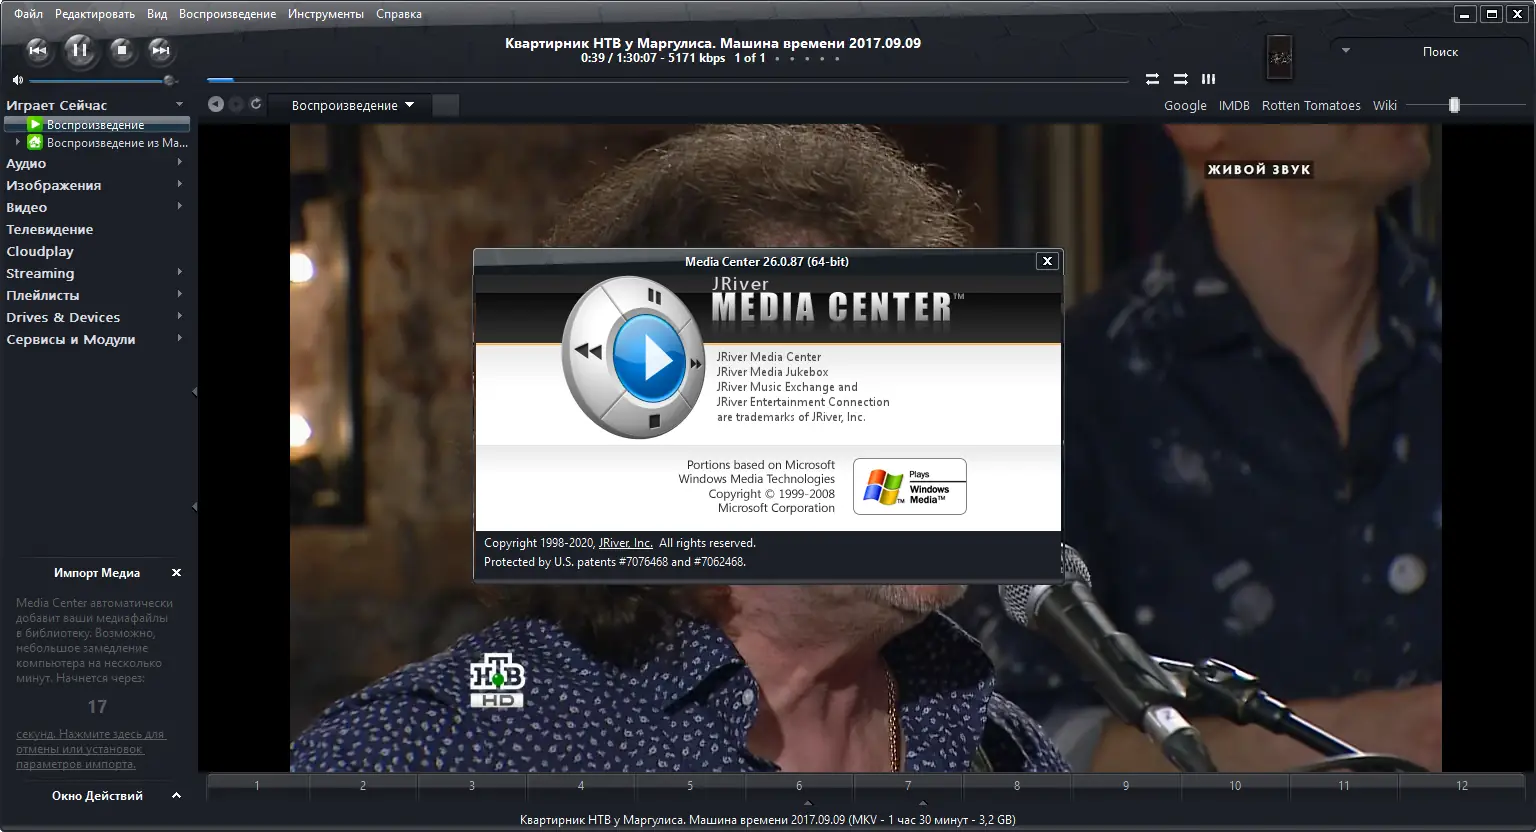Jump to chapter marker 9

[x=1126, y=786]
